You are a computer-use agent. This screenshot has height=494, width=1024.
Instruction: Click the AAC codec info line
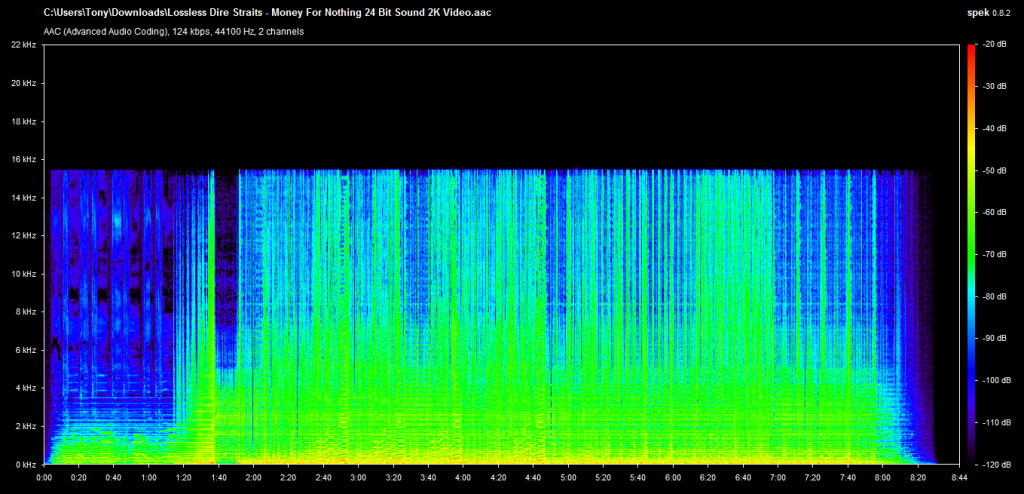click(x=174, y=31)
